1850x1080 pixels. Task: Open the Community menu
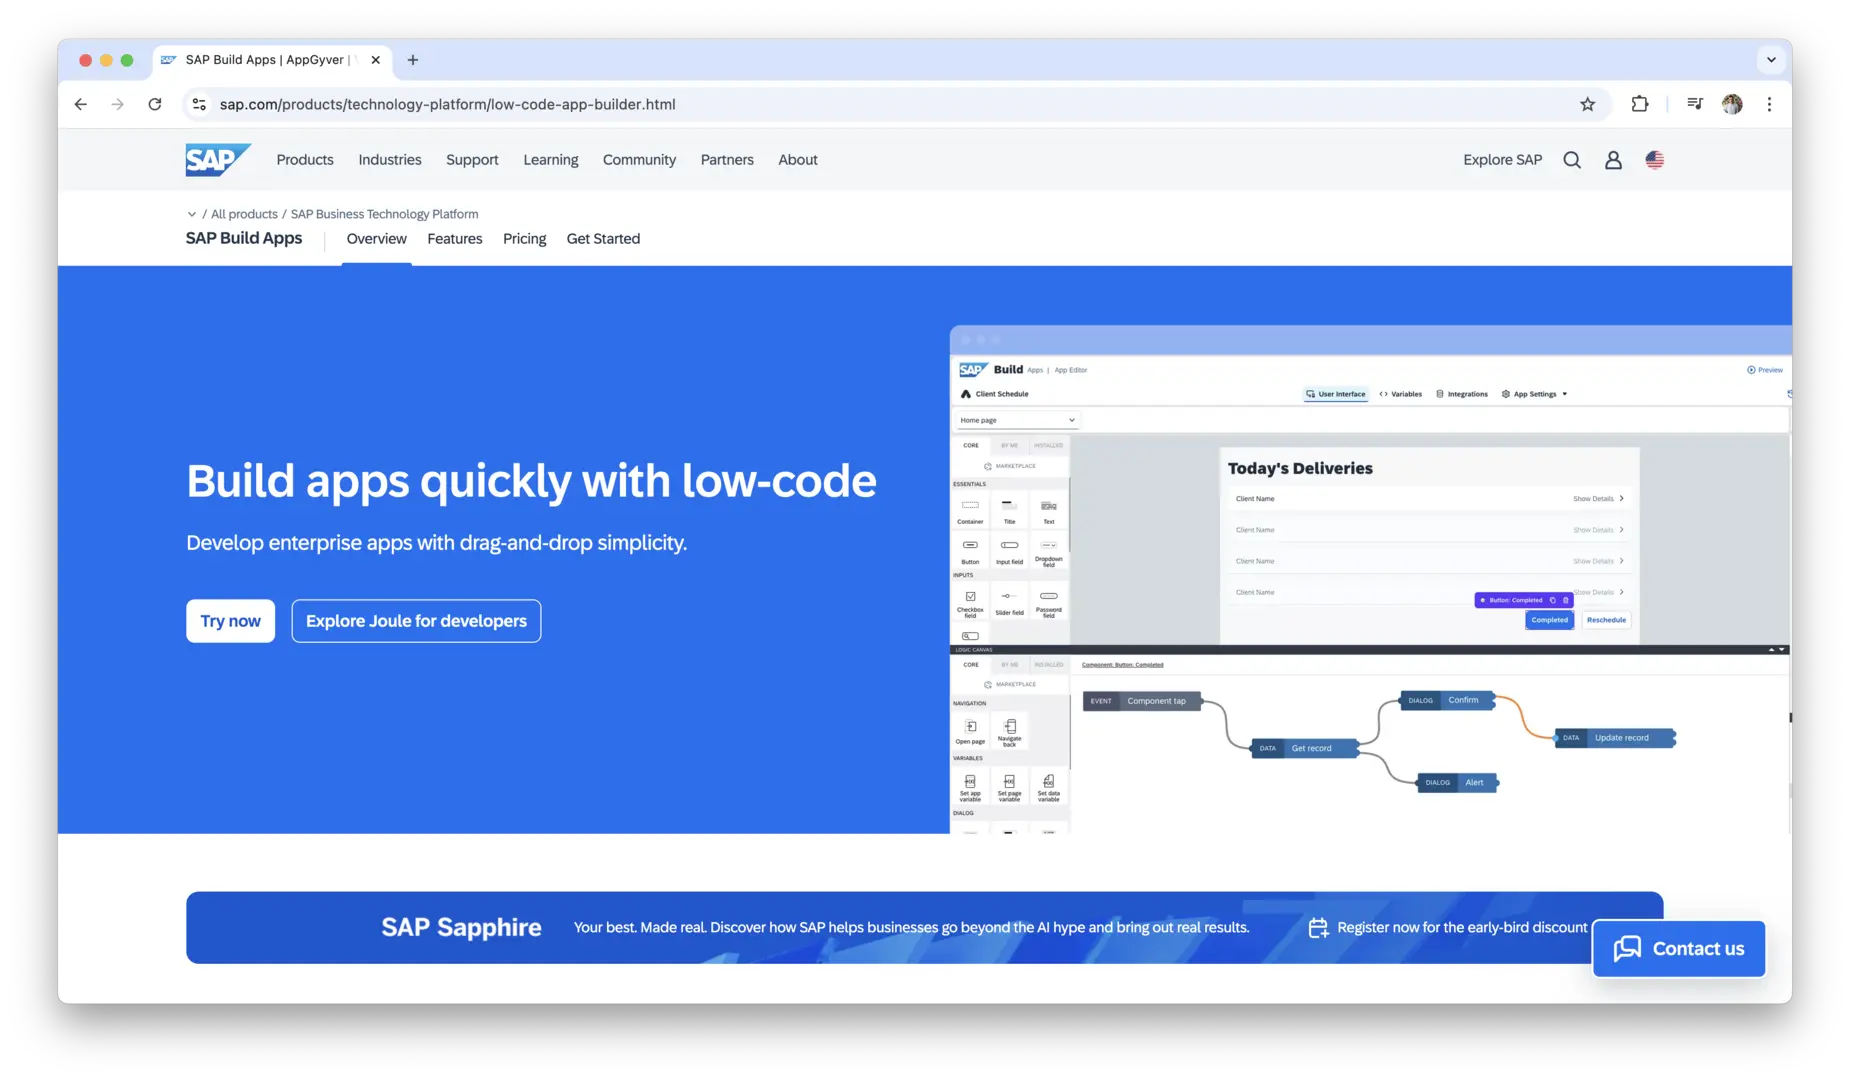(639, 160)
